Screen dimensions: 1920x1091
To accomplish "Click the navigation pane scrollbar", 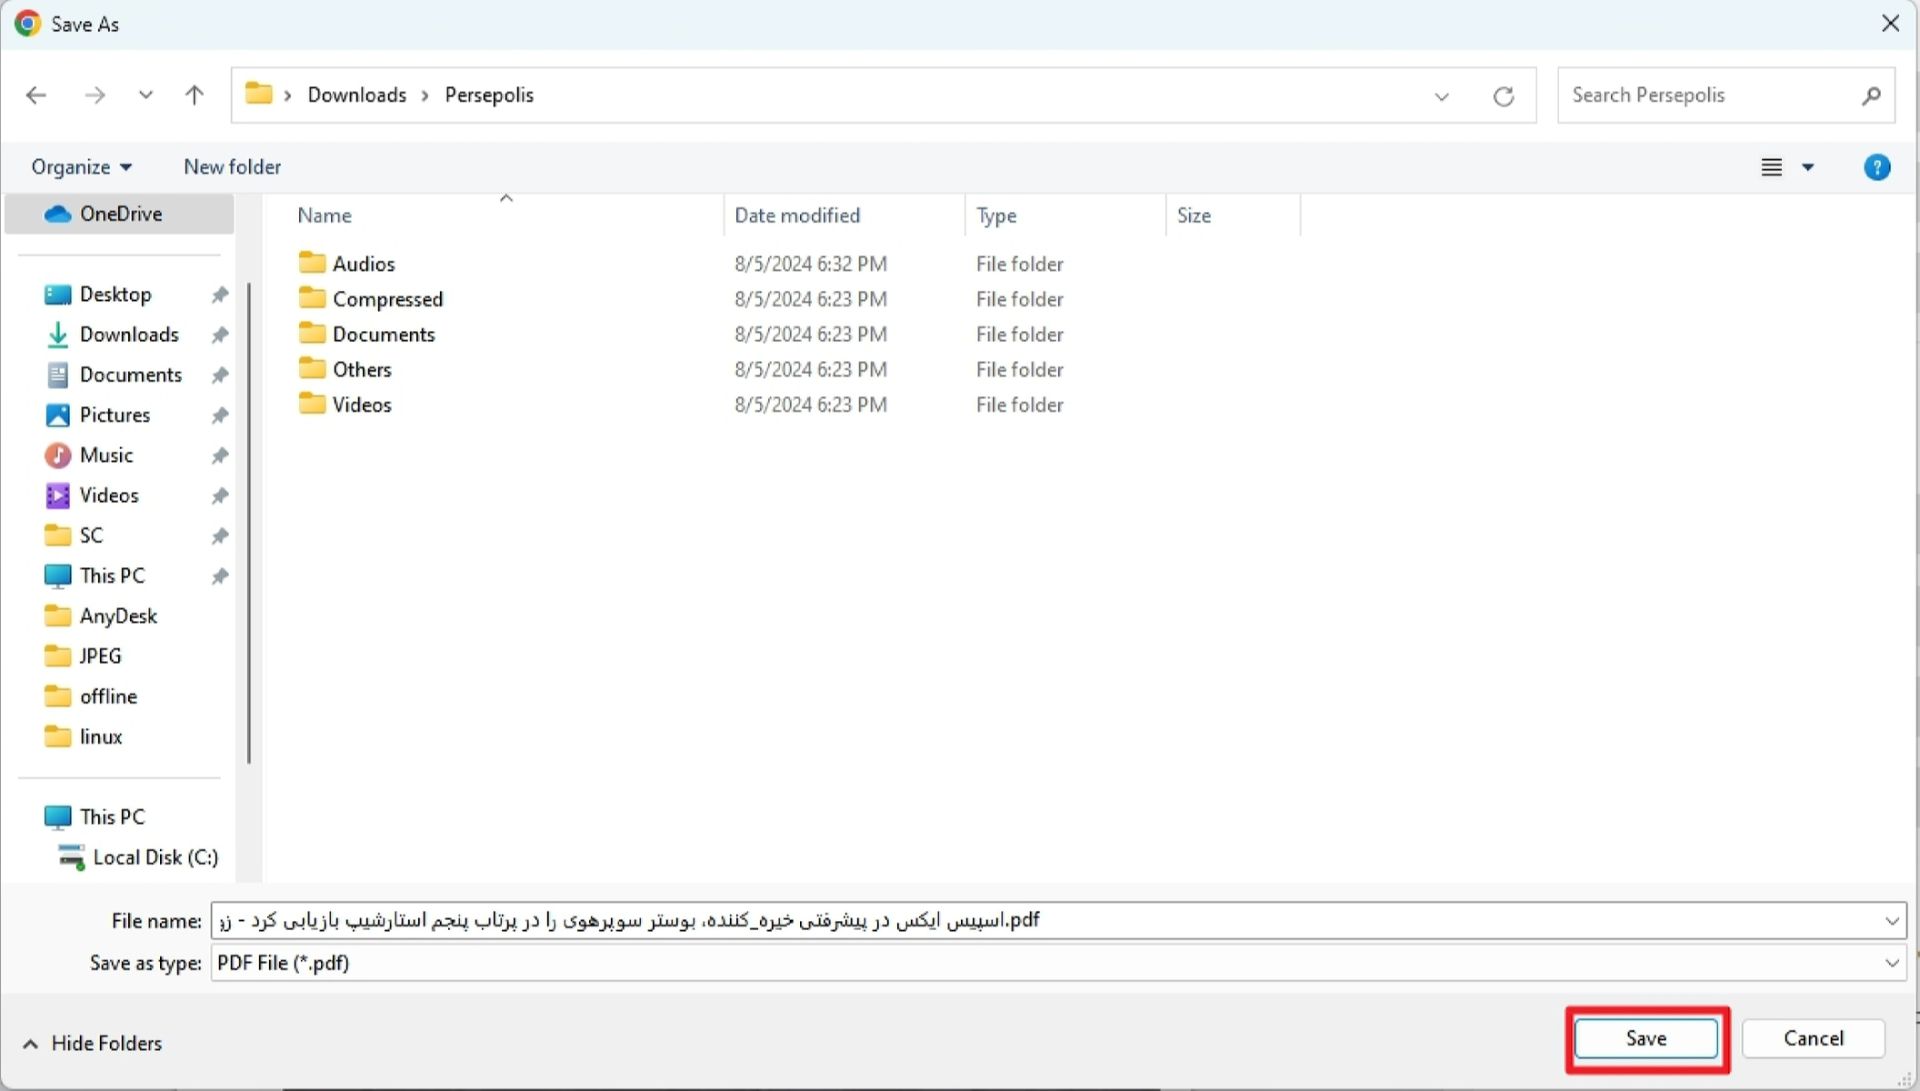I will point(248,524).
